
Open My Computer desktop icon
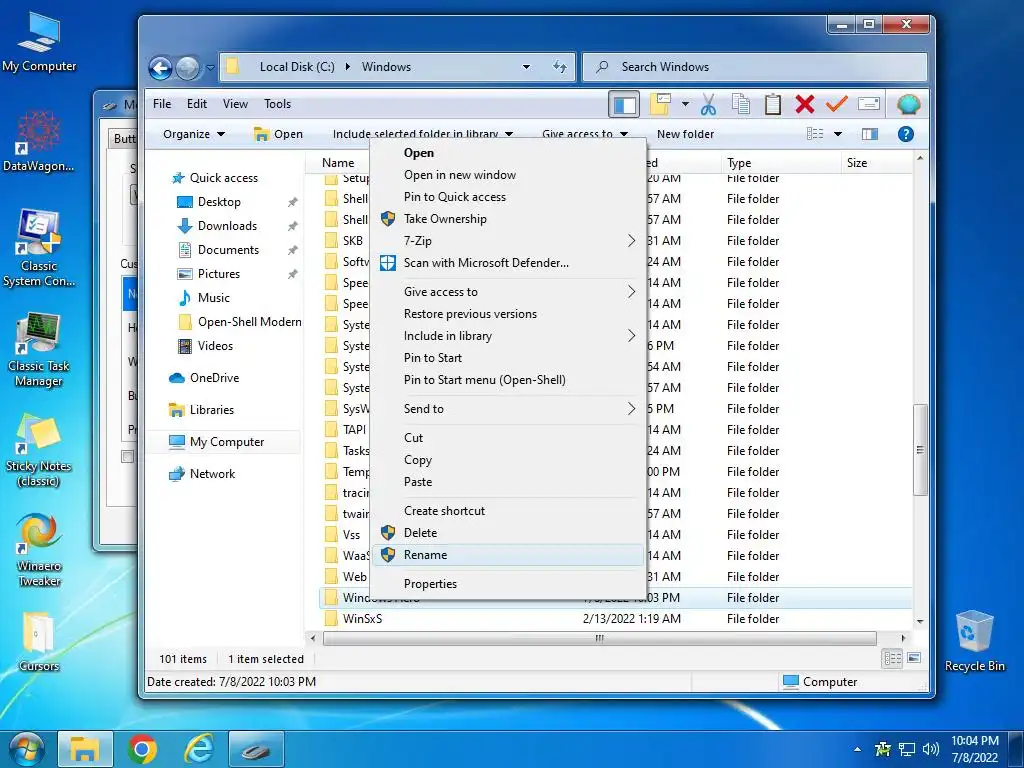click(x=39, y=42)
